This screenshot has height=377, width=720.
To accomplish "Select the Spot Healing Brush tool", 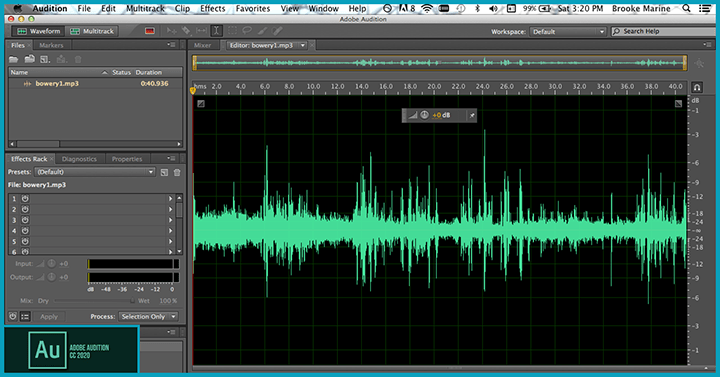I will 277,31.
